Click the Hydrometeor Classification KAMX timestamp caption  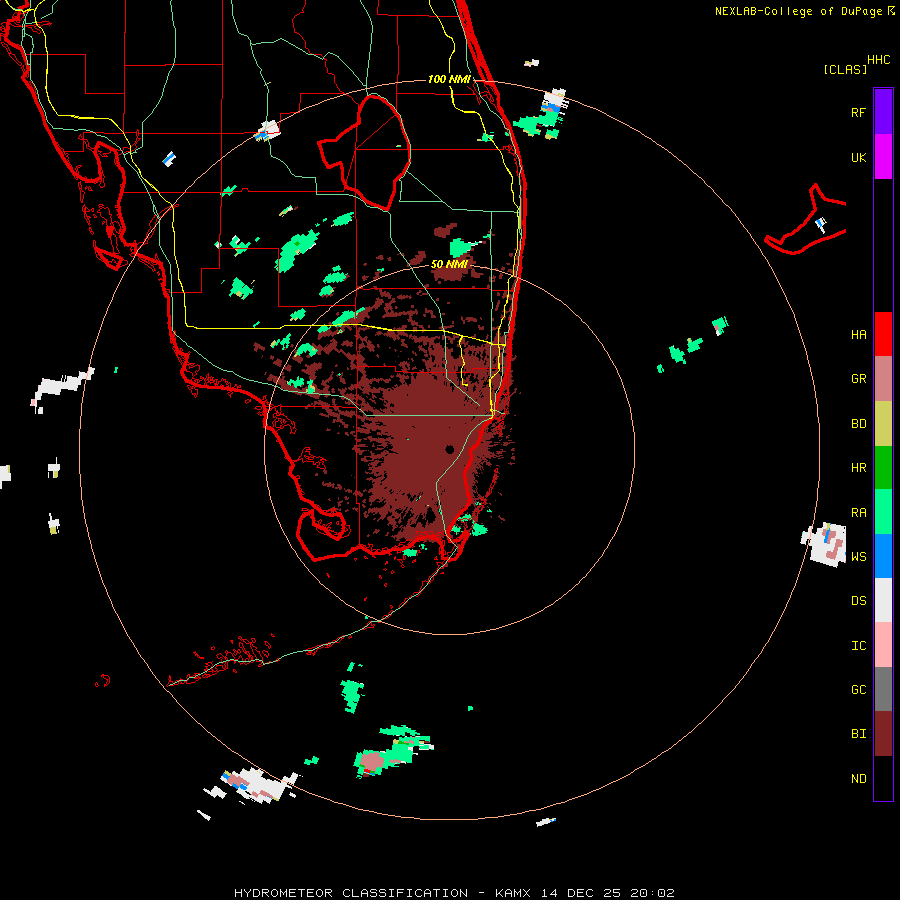454,893
